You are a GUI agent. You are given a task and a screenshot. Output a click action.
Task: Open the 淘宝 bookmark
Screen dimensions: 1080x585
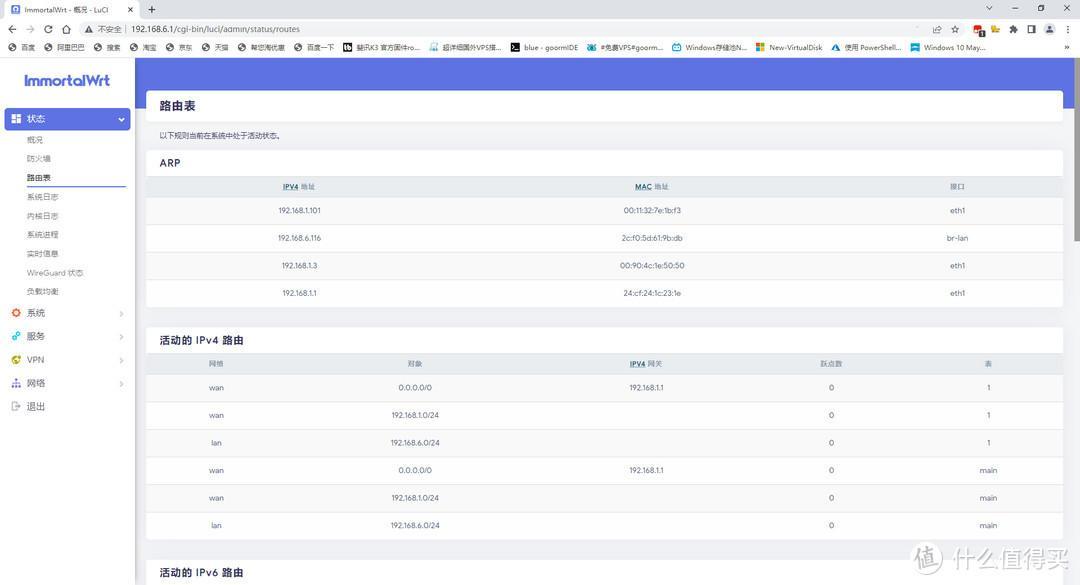(x=143, y=48)
